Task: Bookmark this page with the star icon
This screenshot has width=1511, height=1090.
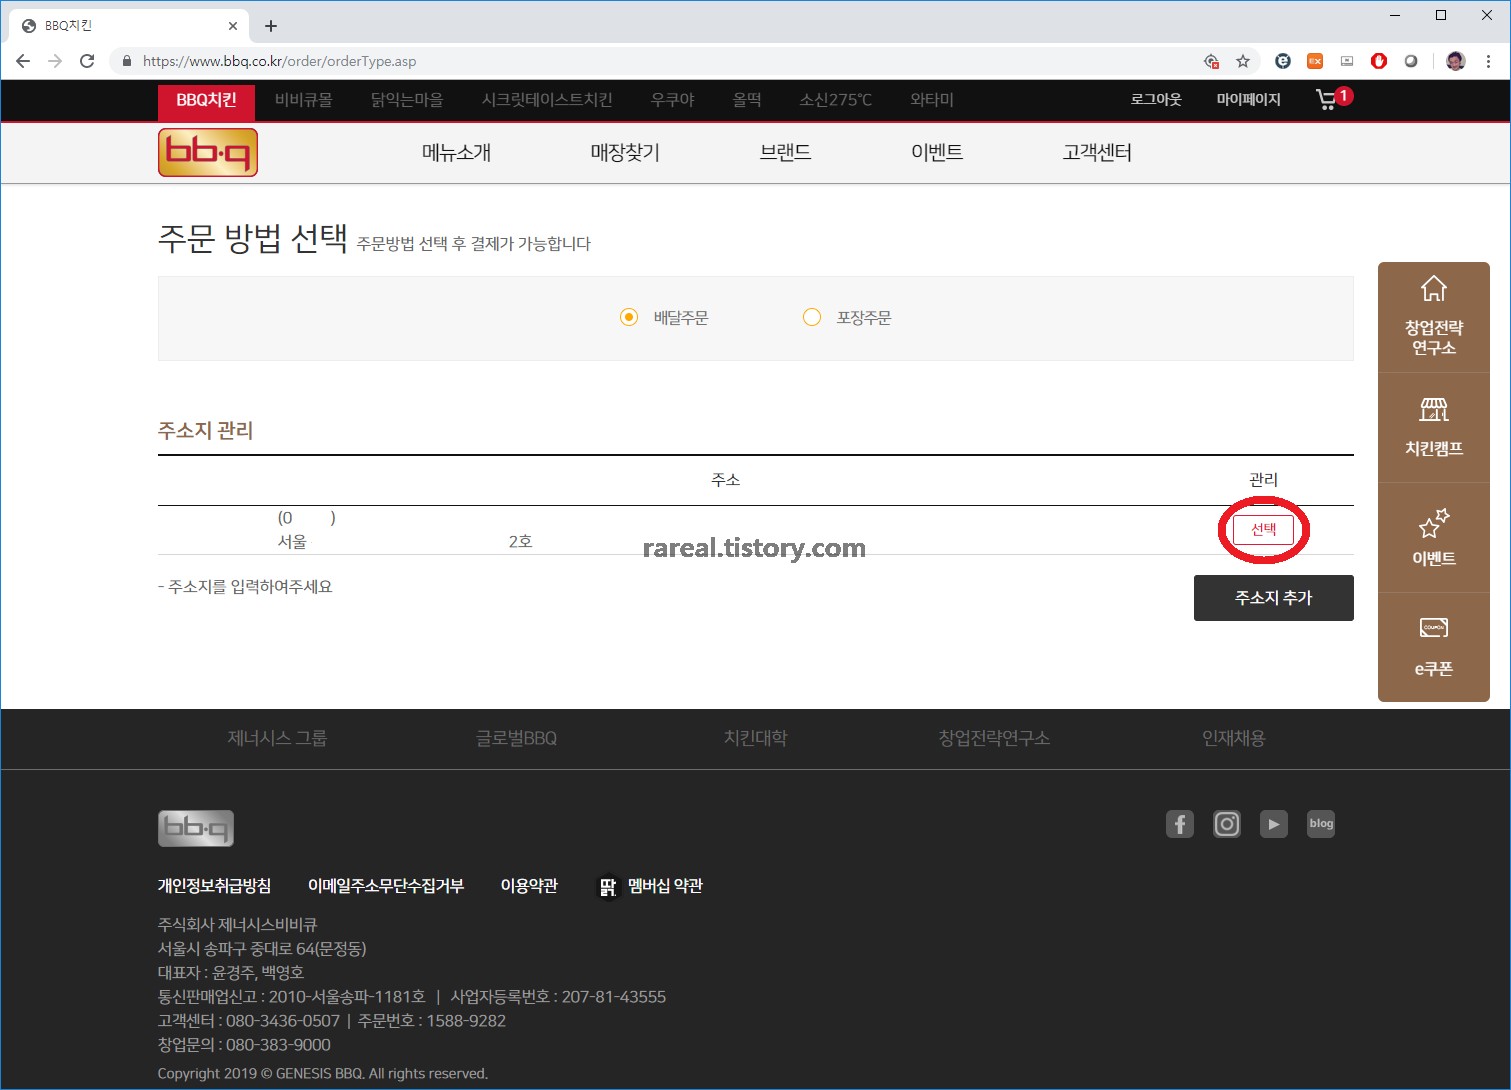Action: point(1243,61)
